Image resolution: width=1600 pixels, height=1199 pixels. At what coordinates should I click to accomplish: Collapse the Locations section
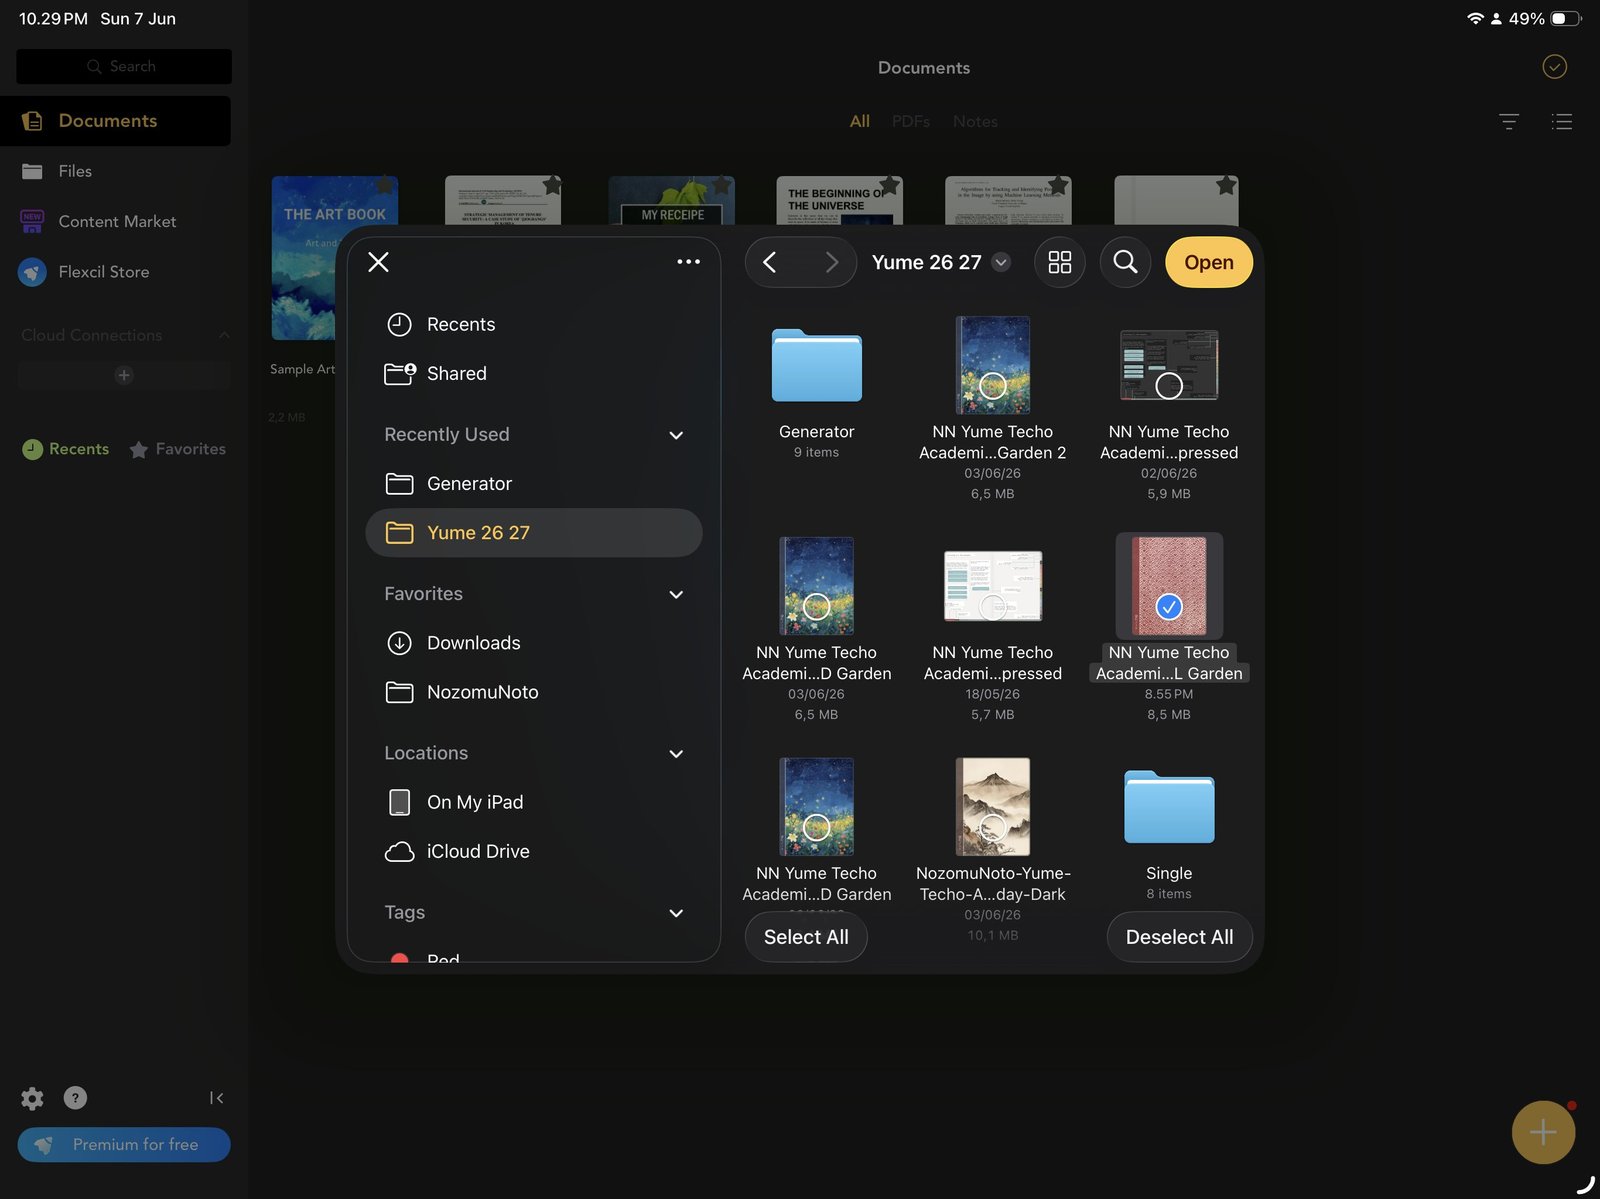point(676,753)
